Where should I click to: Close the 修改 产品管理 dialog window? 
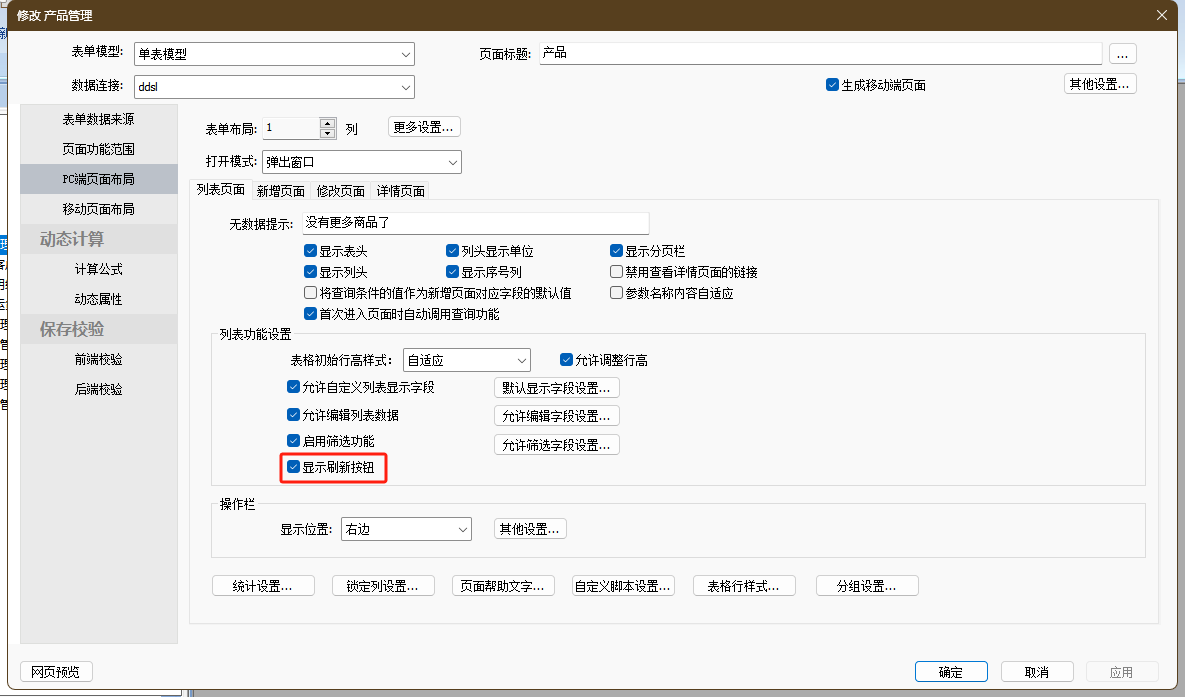(x=1161, y=14)
